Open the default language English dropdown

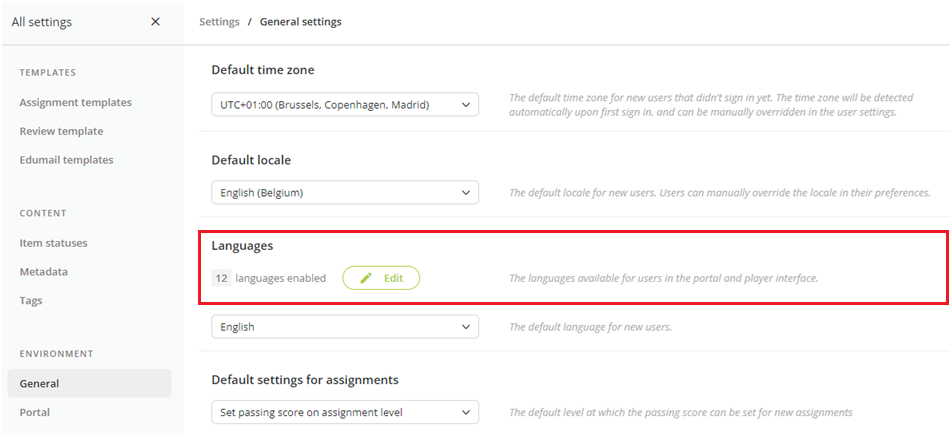pyautogui.click(x=345, y=327)
